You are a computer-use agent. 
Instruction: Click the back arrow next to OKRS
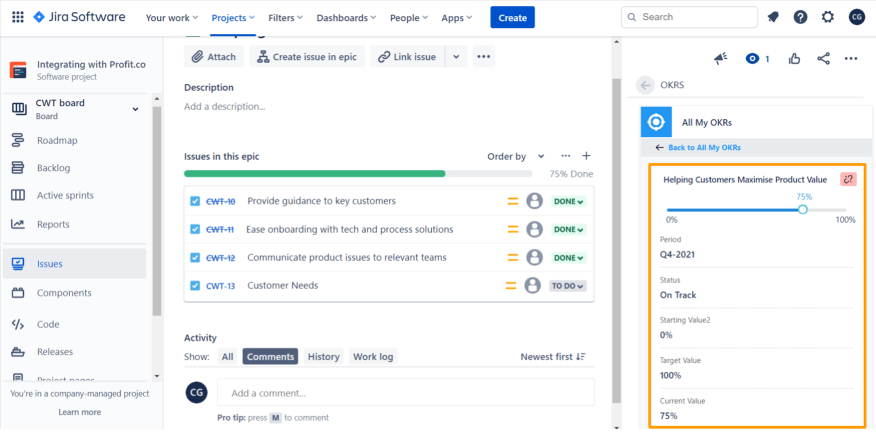coord(645,85)
